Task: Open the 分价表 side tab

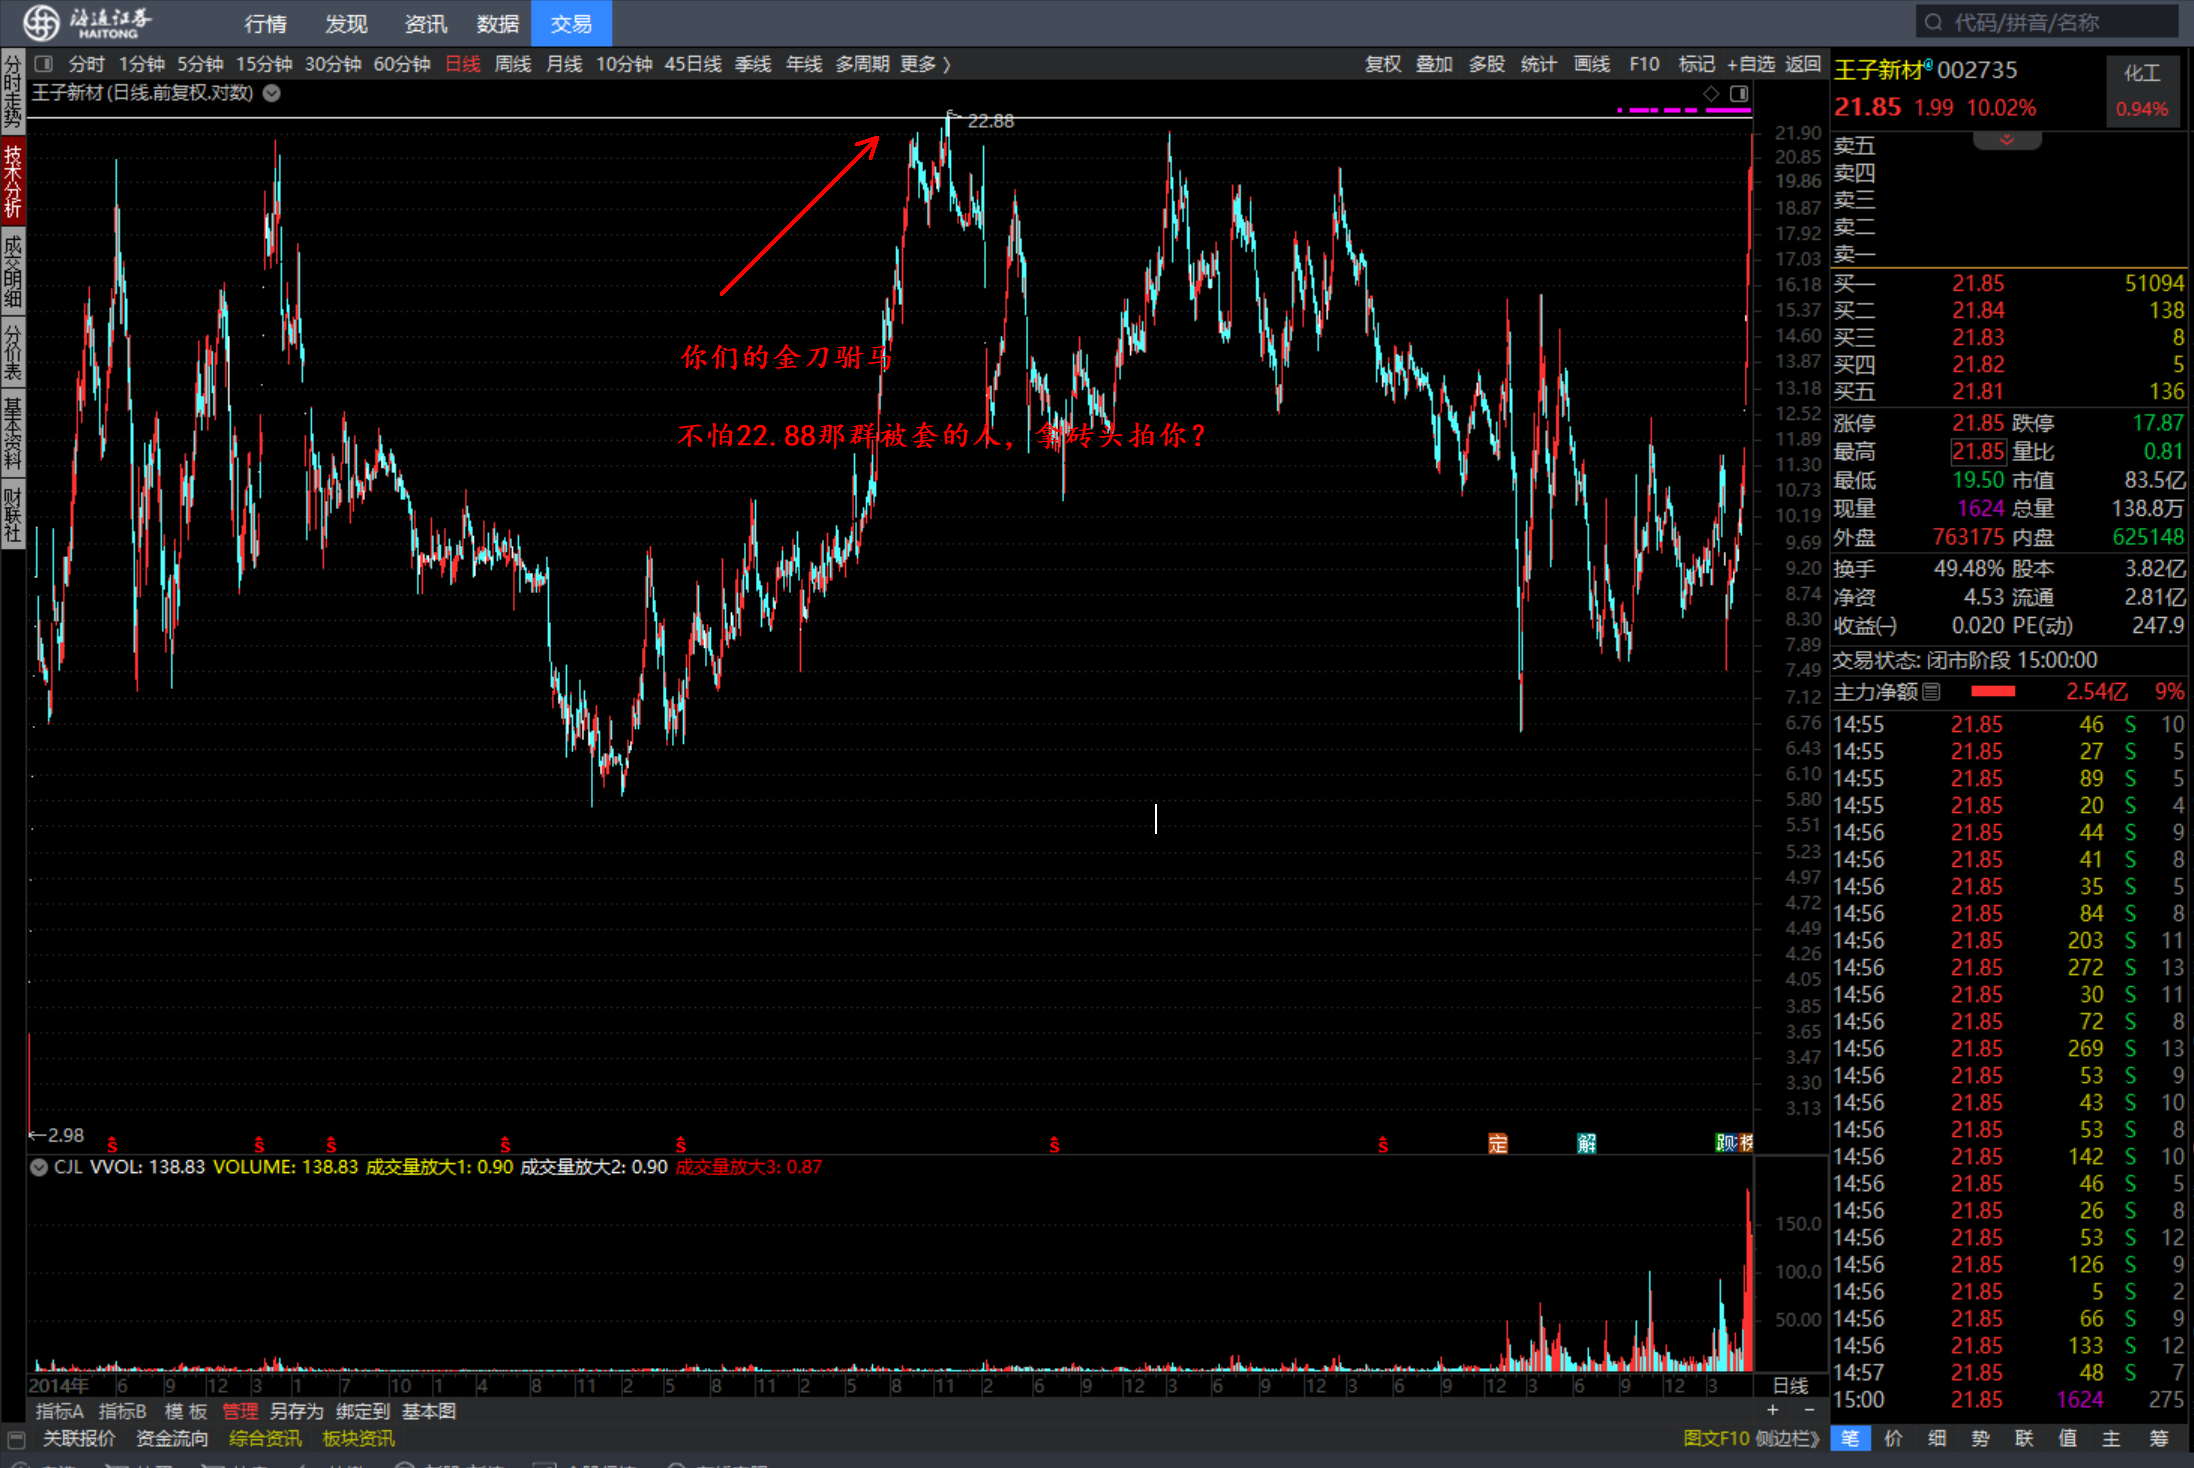Action: [13, 351]
